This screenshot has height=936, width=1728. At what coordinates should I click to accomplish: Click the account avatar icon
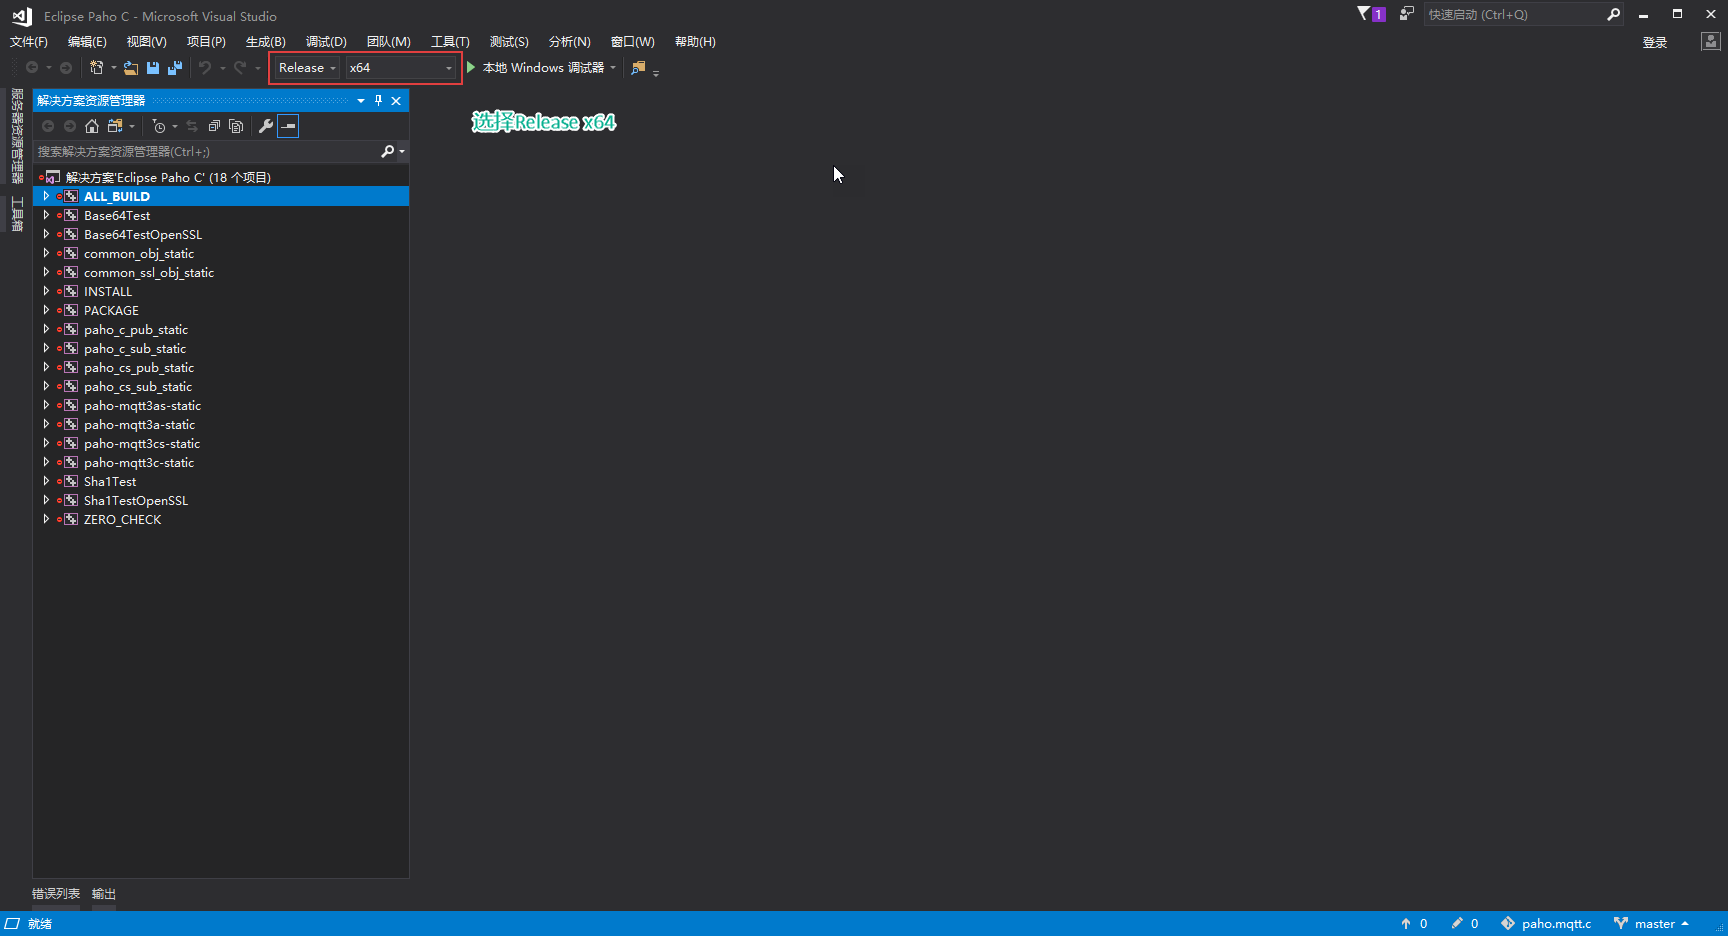tap(1711, 42)
